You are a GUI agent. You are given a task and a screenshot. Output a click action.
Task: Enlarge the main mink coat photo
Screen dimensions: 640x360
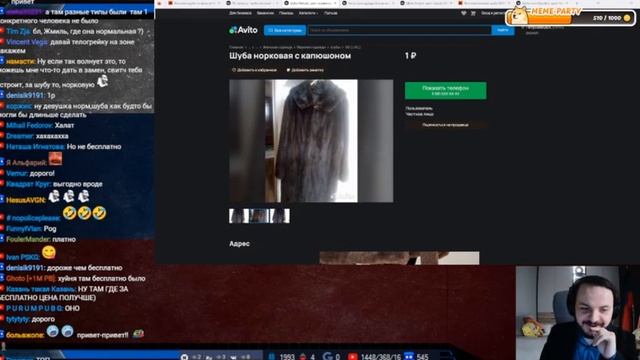[311, 141]
